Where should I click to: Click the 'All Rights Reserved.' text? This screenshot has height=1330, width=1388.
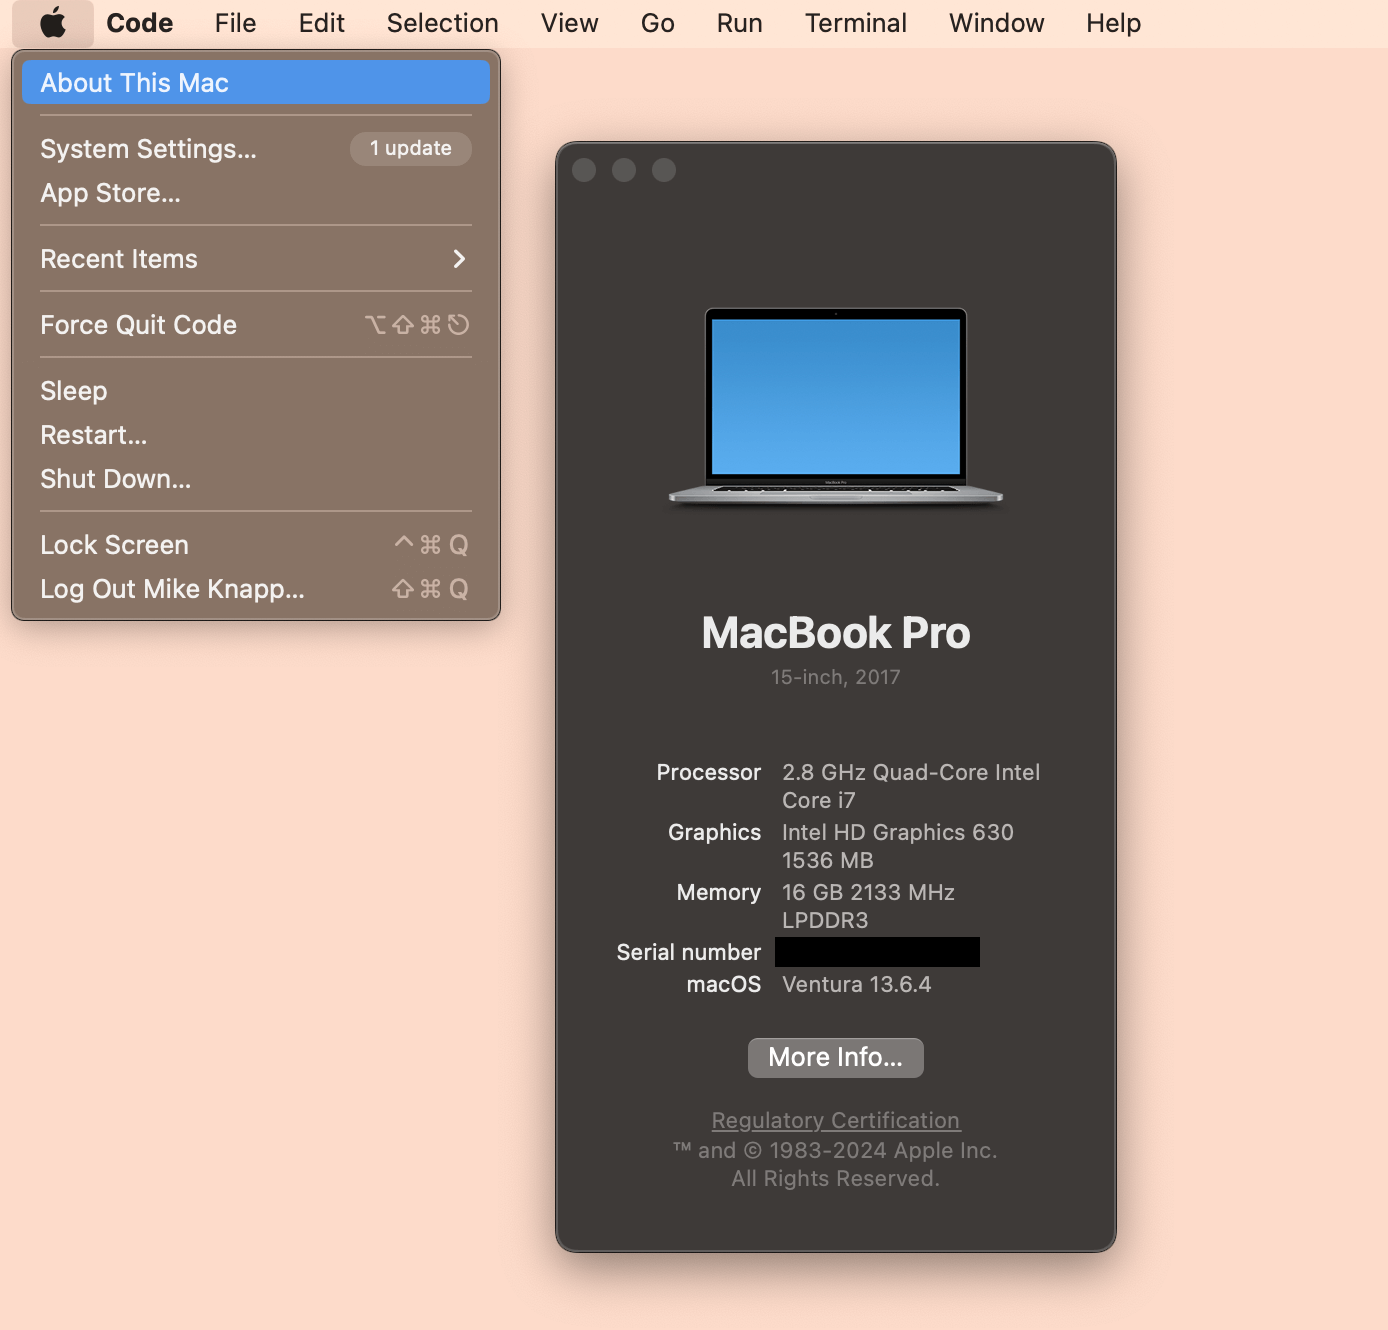click(836, 1179)
